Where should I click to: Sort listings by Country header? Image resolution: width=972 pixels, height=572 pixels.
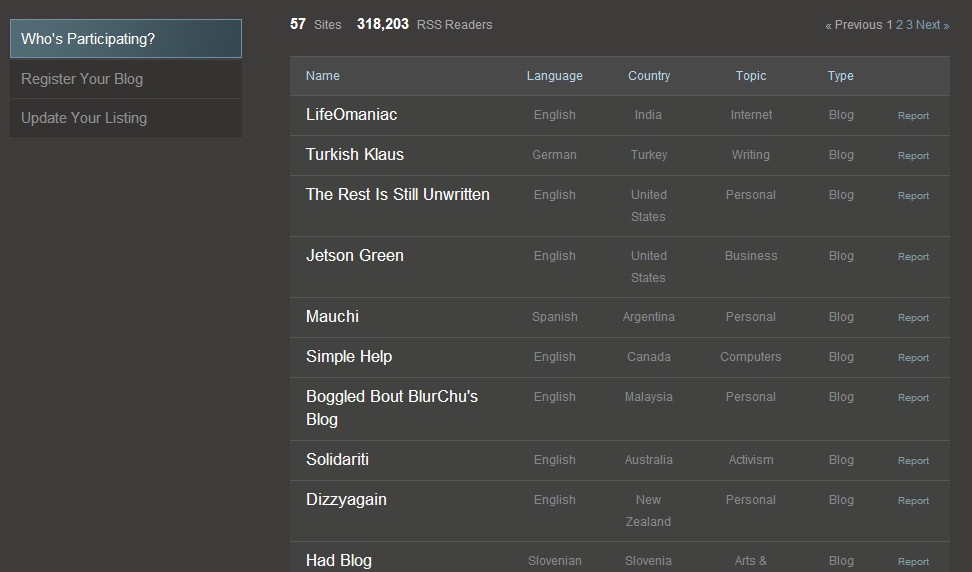point(649,76)
